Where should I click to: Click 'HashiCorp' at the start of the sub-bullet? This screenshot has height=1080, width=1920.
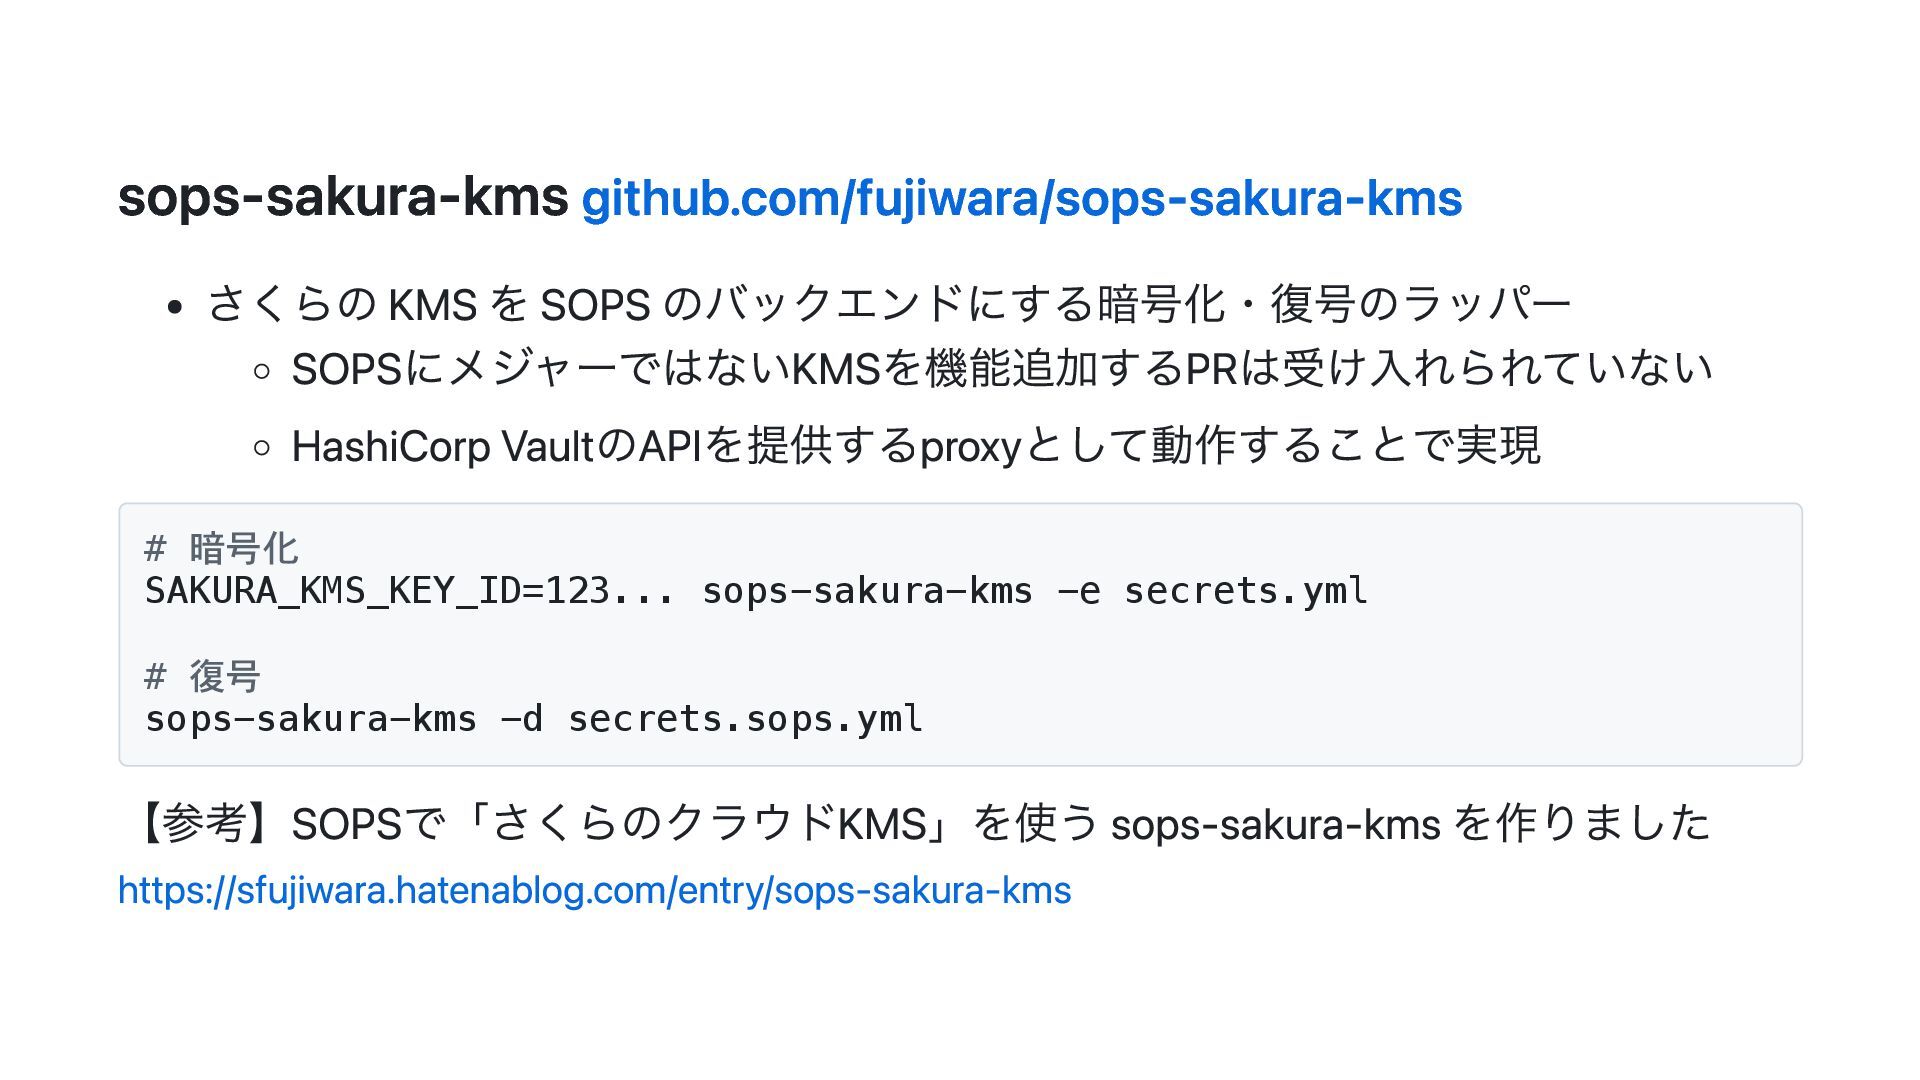[x=391, y=447]
